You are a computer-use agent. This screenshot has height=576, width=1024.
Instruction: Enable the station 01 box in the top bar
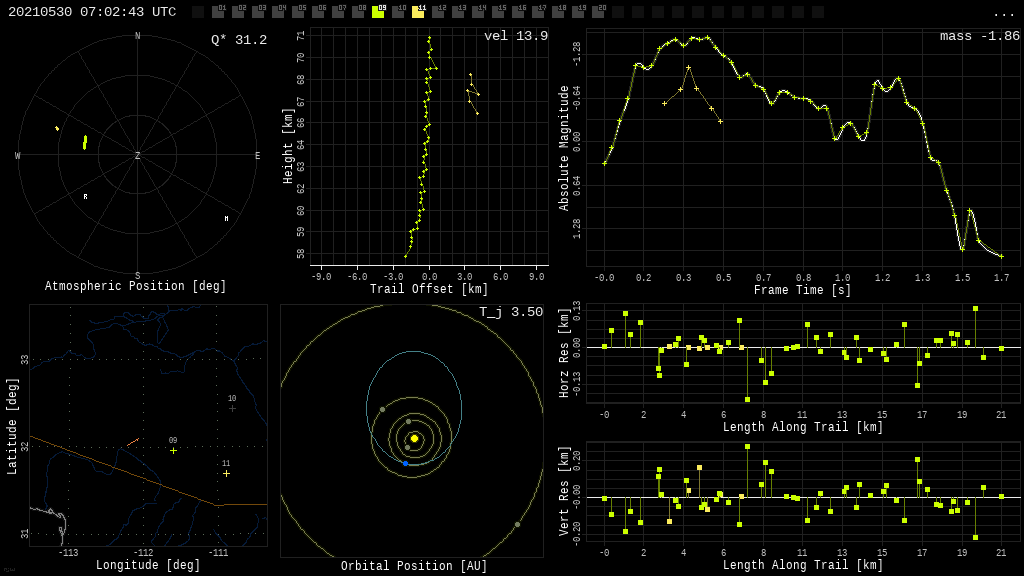(218, 12)
